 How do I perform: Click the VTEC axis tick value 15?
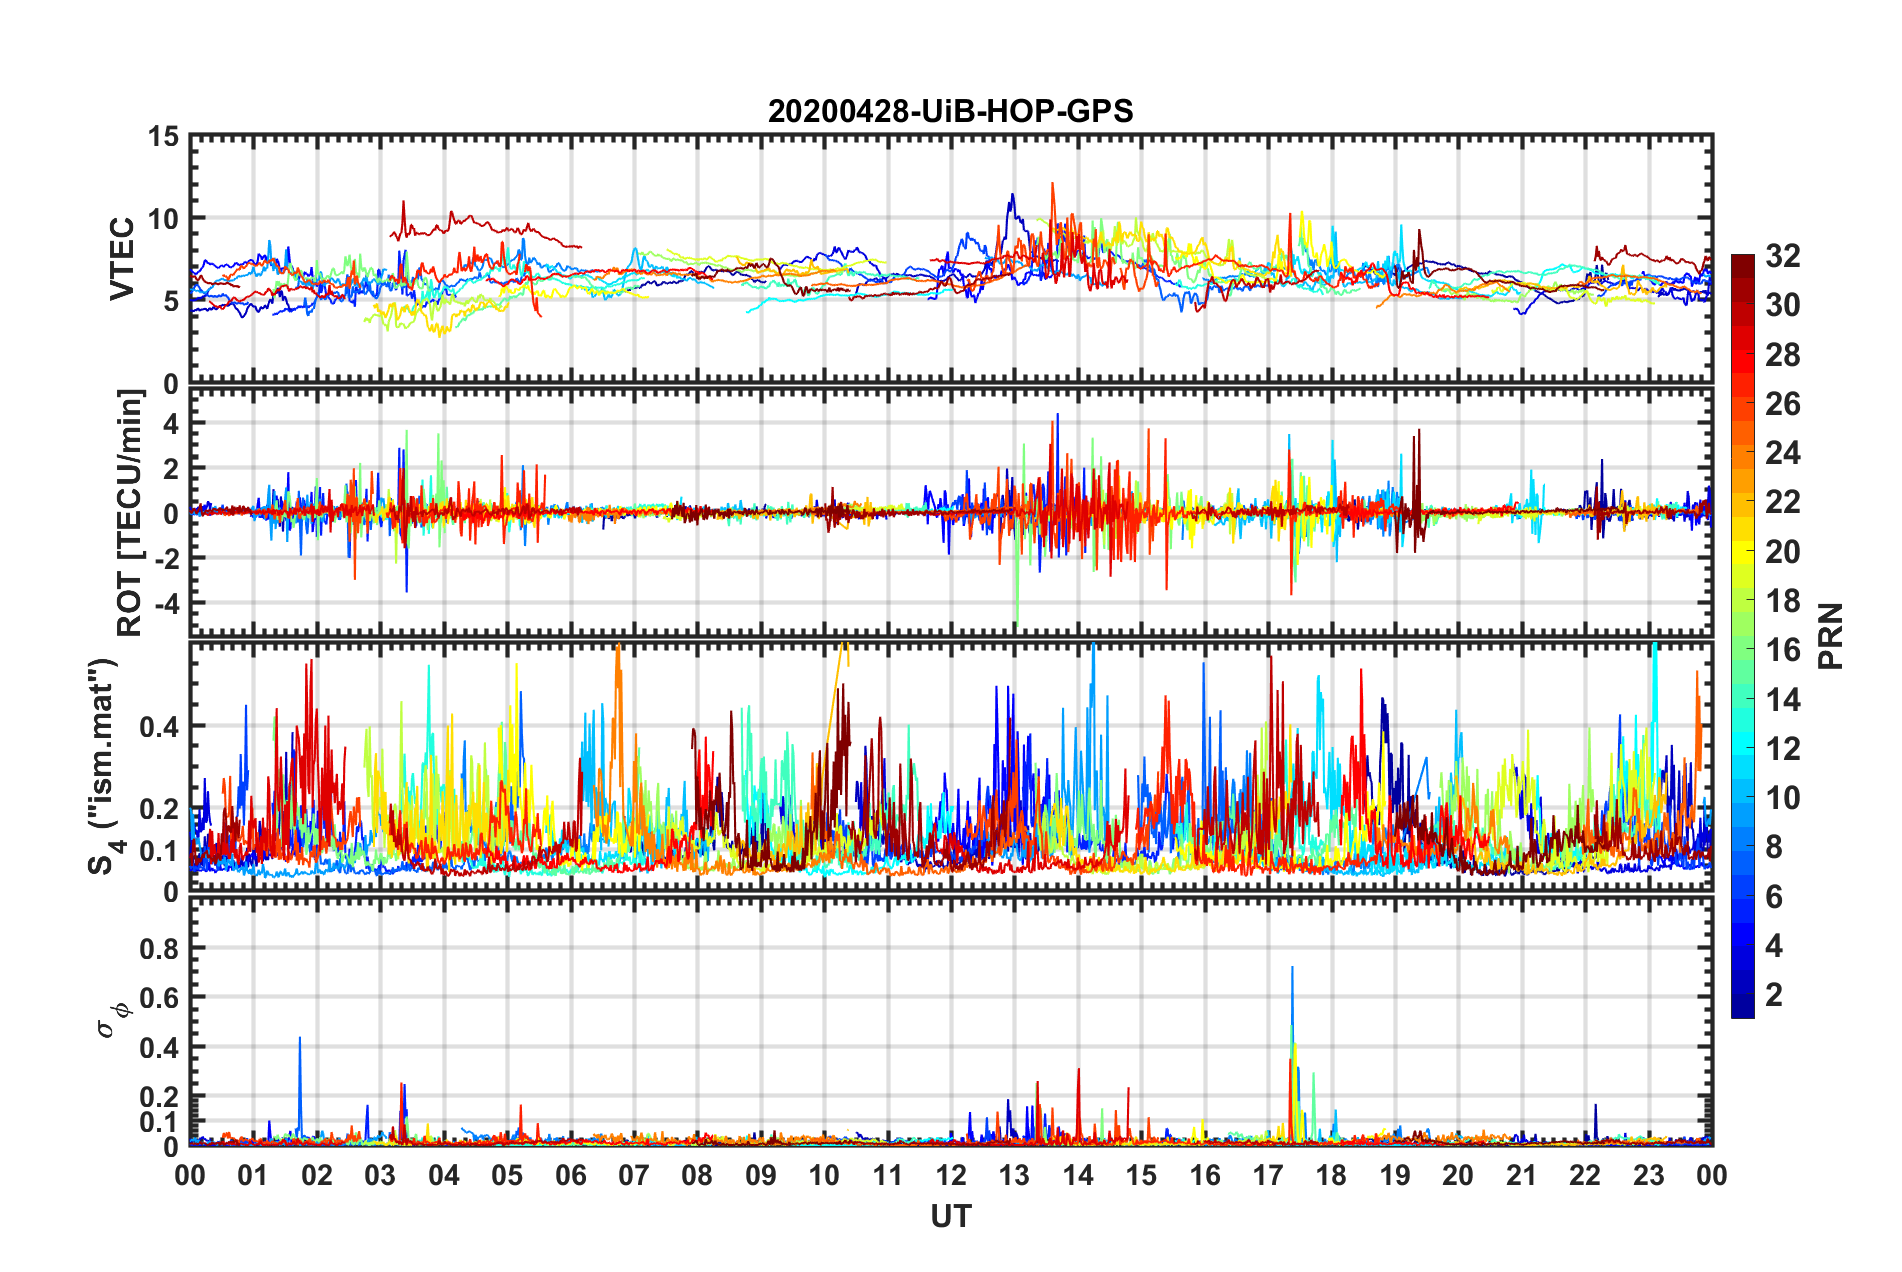tap(162, 137)
